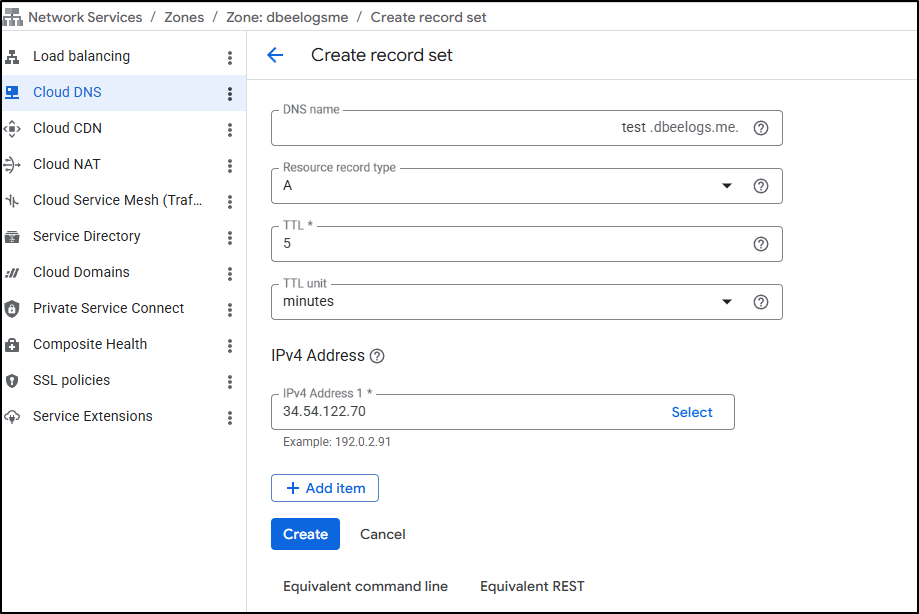Open Cloud Domains in the sidebar
919x614 pixels.
point(81,272)
